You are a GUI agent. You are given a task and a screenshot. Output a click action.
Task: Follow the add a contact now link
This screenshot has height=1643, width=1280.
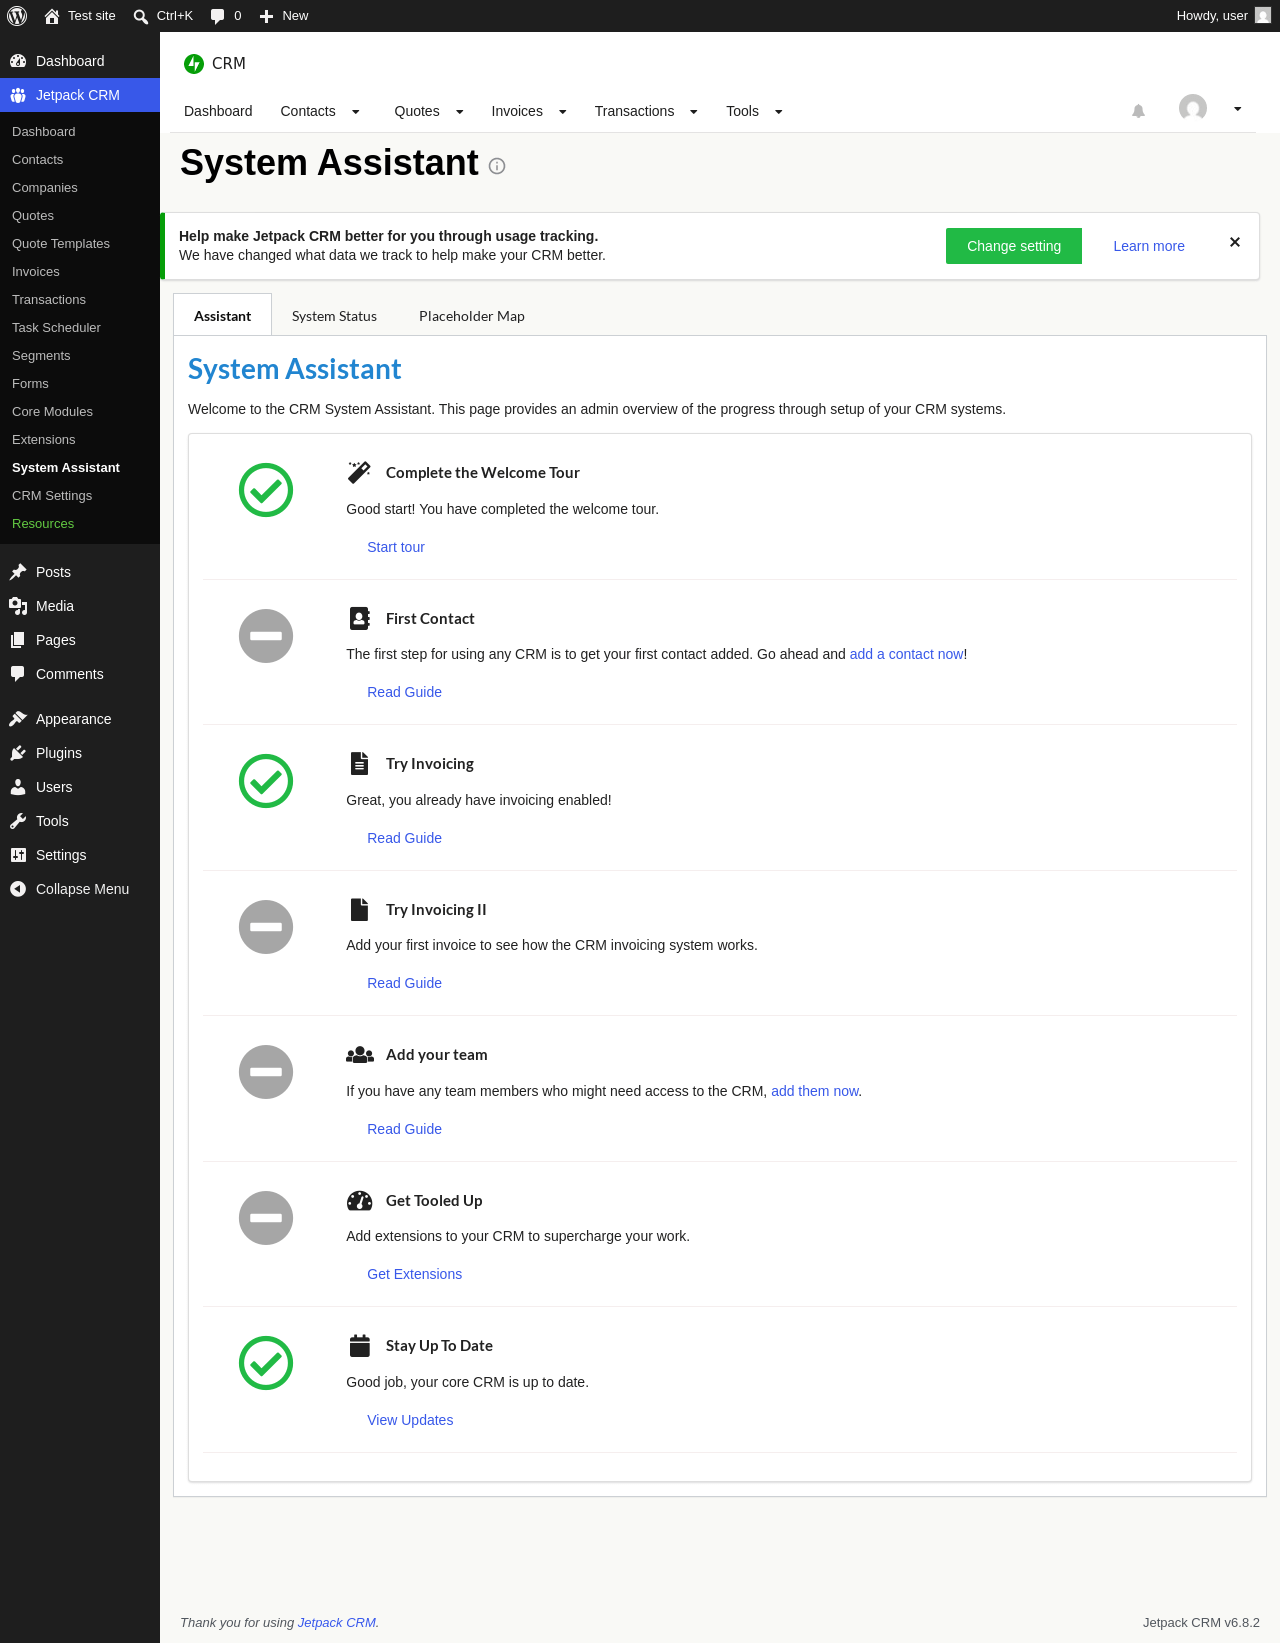[907, 654]
